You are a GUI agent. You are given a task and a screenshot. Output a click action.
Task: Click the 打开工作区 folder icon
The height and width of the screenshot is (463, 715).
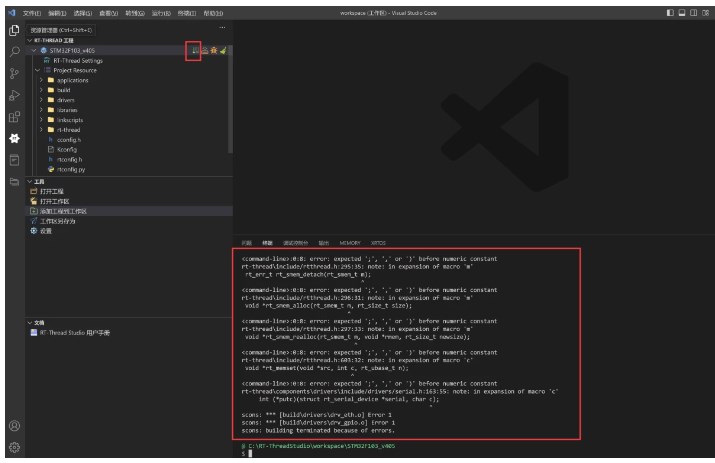click(x=33, y=201)
